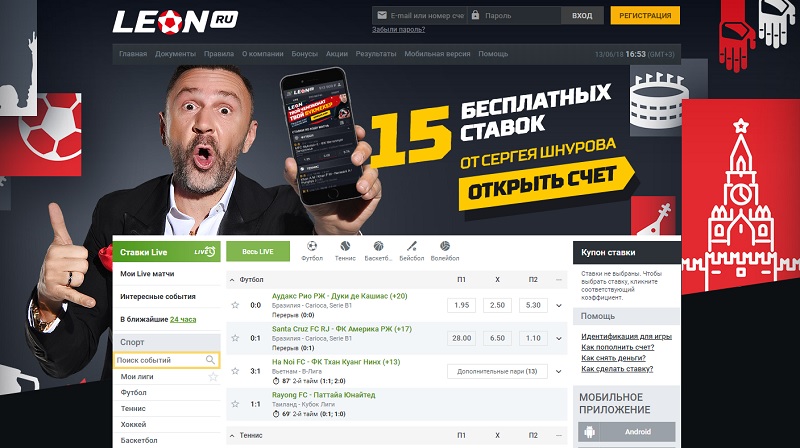Open the Результаты menu item

click(376, 54)
